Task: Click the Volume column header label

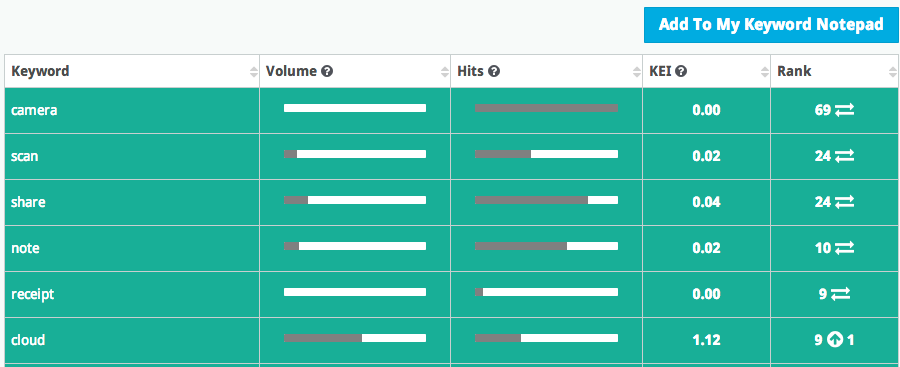Action: [x=291, y=71]
